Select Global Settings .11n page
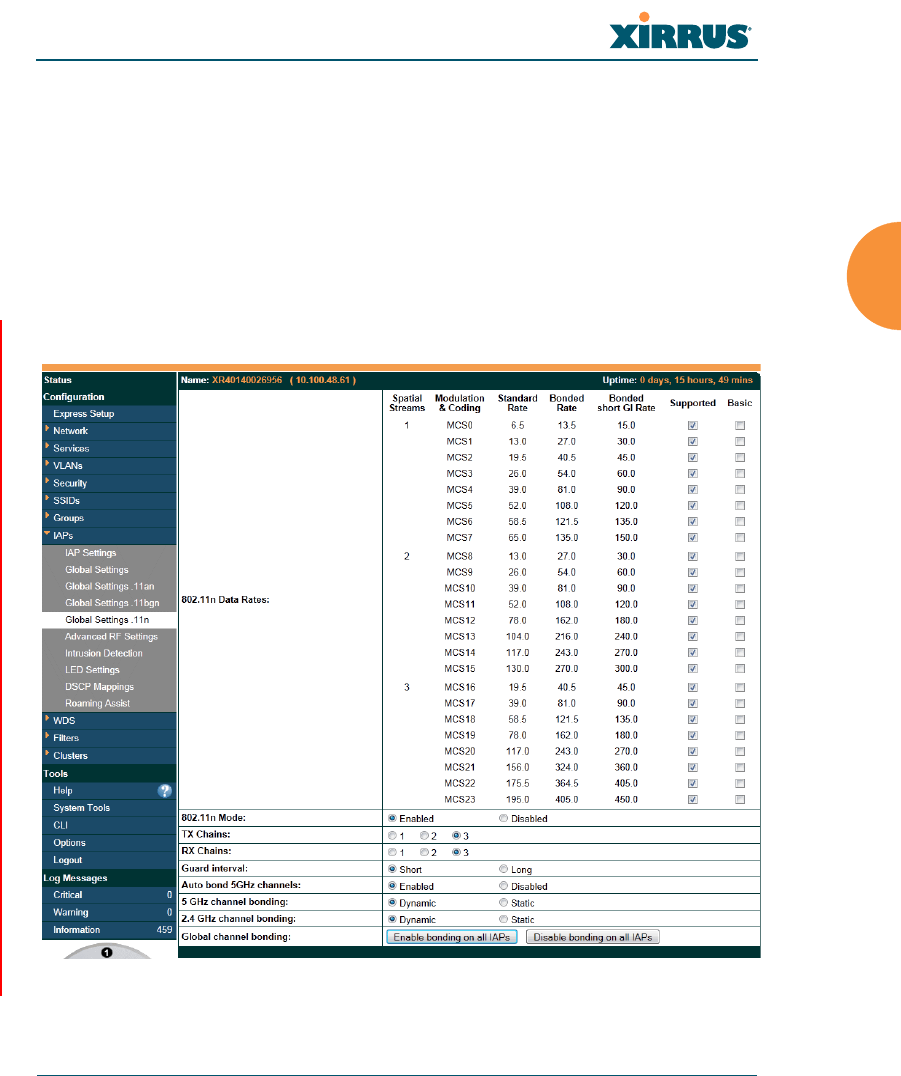Viewport: 901px width, 1076px height. (107, 620)
